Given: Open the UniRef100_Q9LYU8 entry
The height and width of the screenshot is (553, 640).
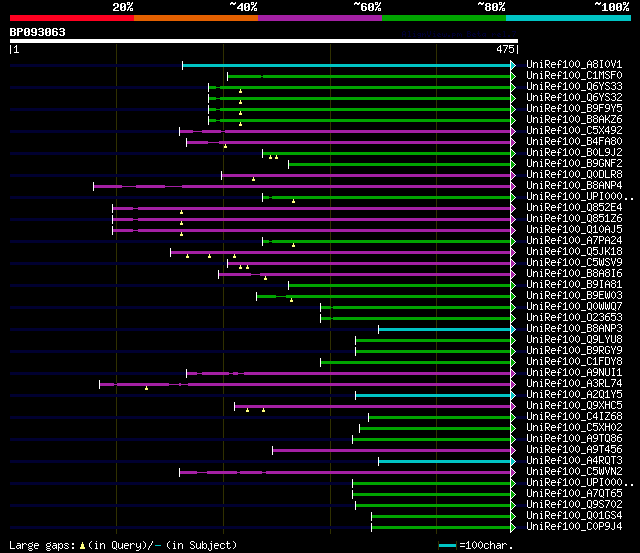Looking at the screenshot, I should coord(574,340).
